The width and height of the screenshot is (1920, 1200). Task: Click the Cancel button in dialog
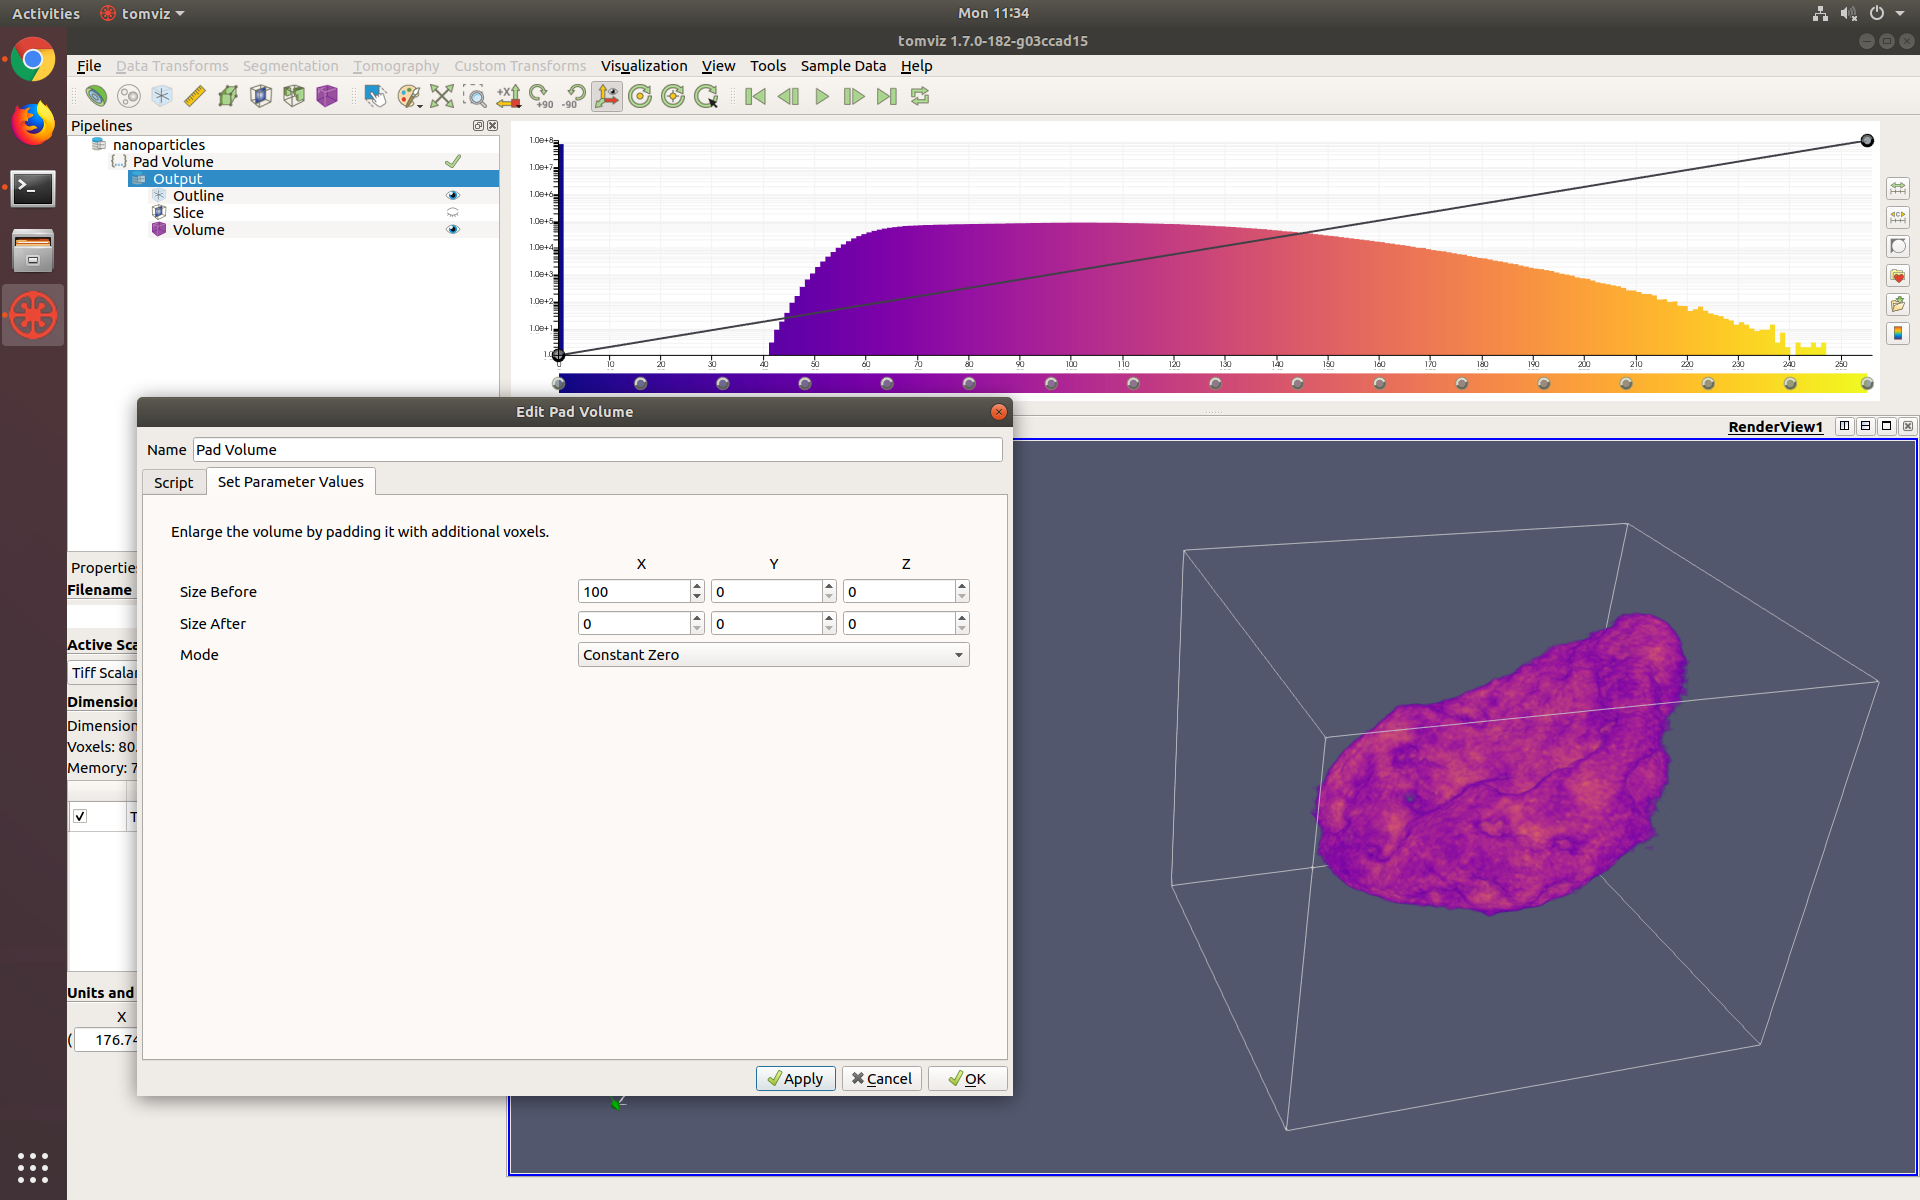coord(881,1078)
